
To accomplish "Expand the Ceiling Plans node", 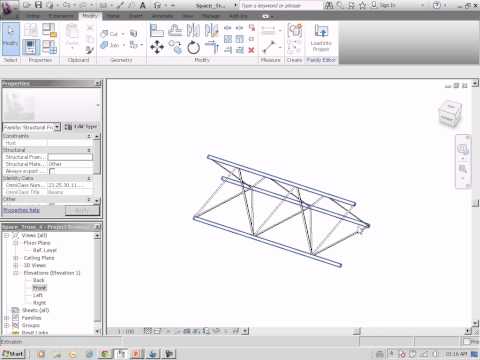I will point(15,258).
